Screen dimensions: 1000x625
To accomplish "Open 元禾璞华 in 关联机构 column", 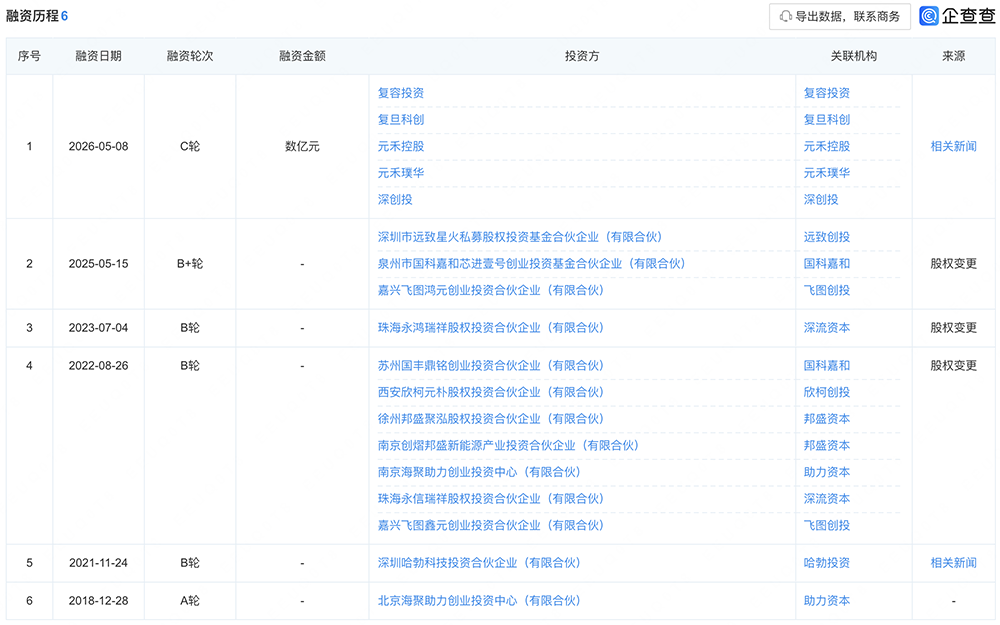I will pos(827,173).
